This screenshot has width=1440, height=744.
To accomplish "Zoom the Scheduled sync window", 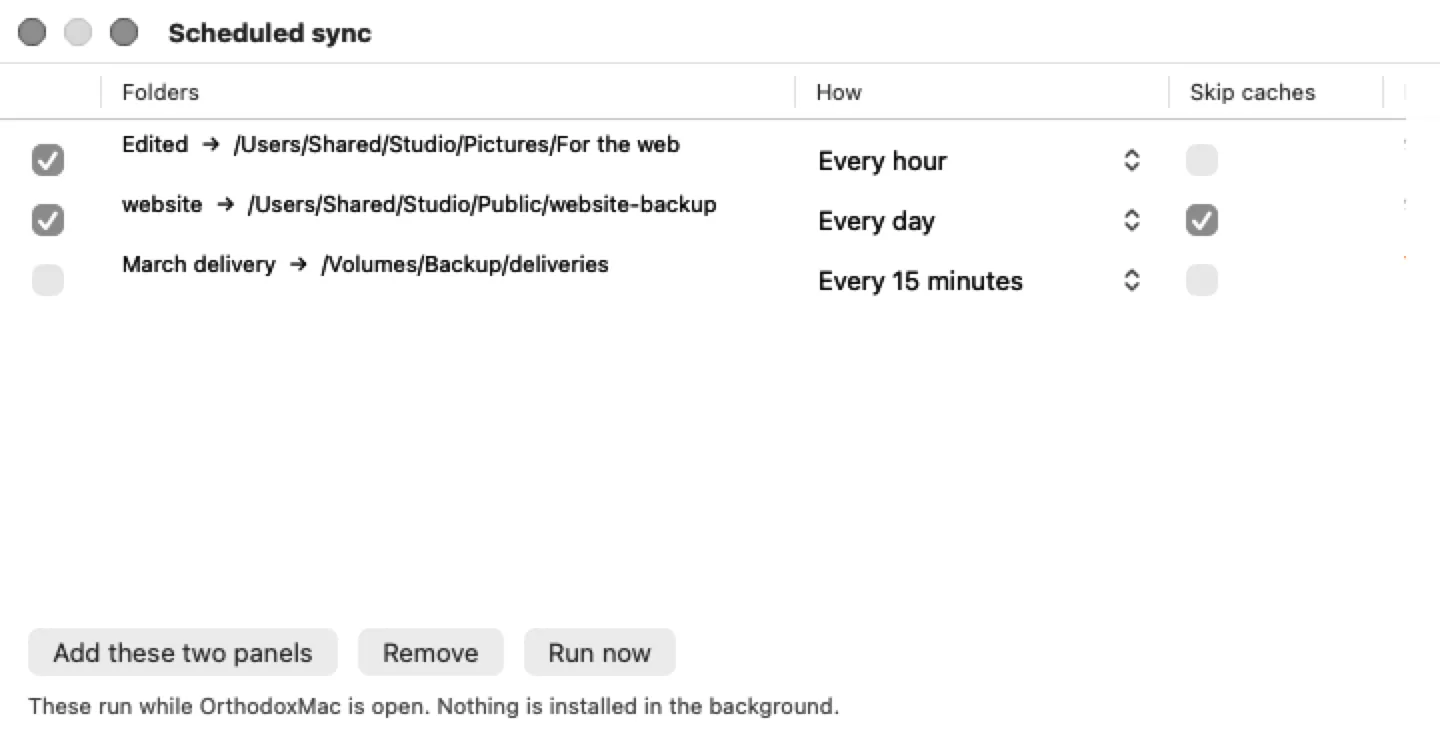I will pos(124,33).
